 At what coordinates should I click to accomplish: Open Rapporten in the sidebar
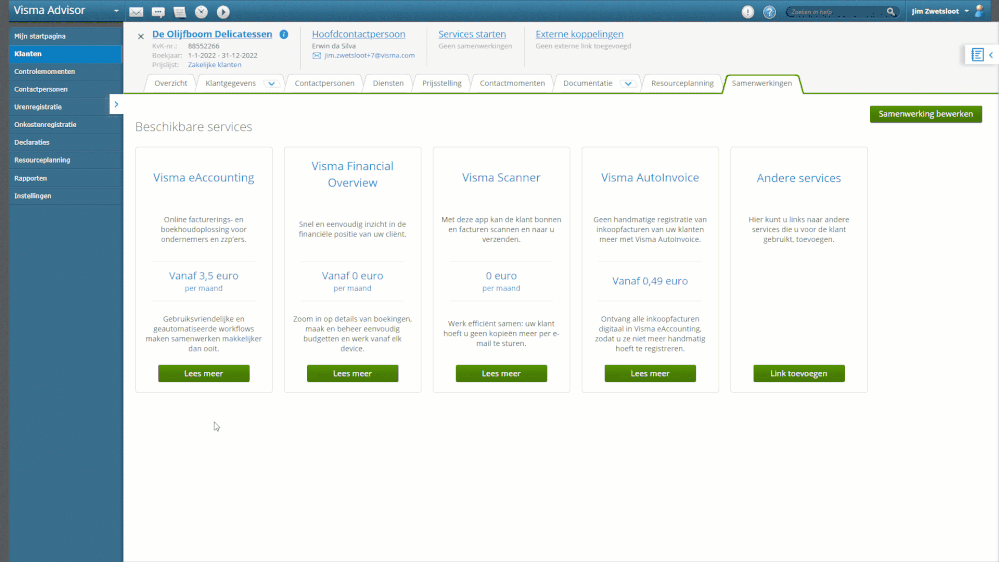pos(66,178)
